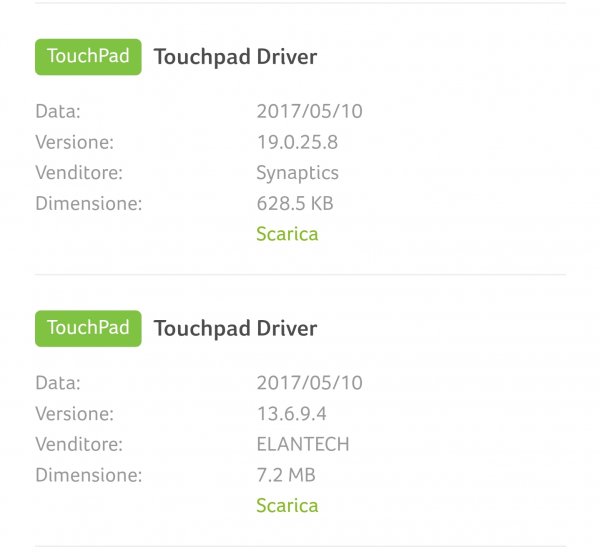
Task: Select the Touchpad Driver title for version 19.0.25.8
Action: point(235,57)
